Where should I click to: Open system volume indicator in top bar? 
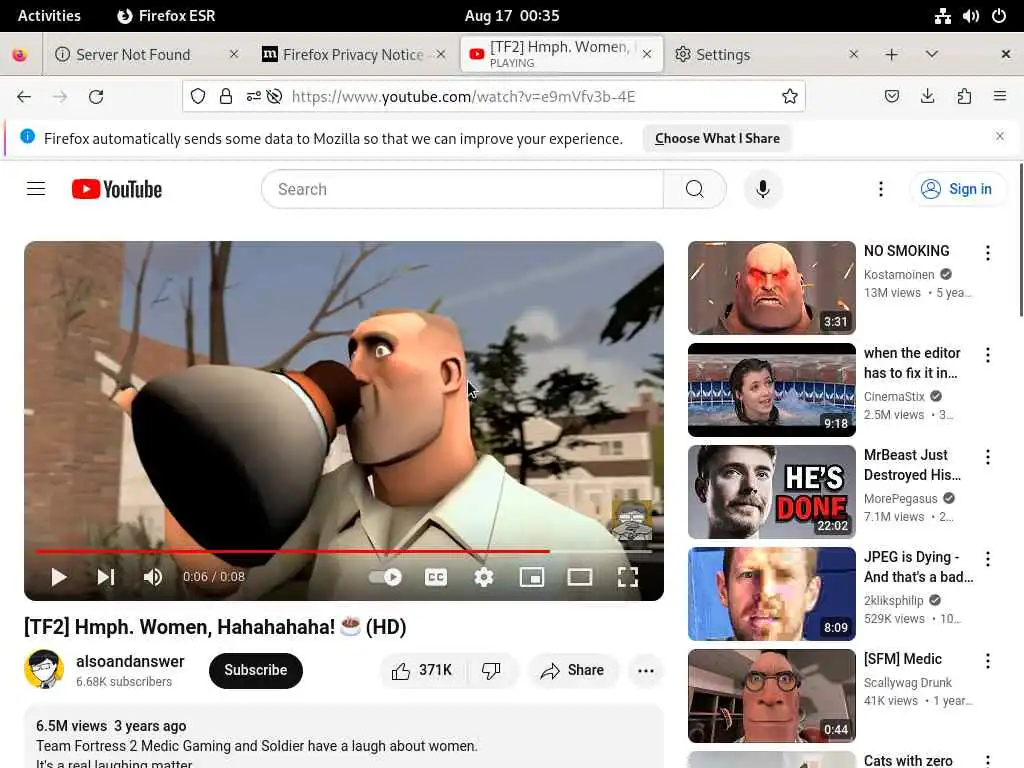(x=970, y=16)
